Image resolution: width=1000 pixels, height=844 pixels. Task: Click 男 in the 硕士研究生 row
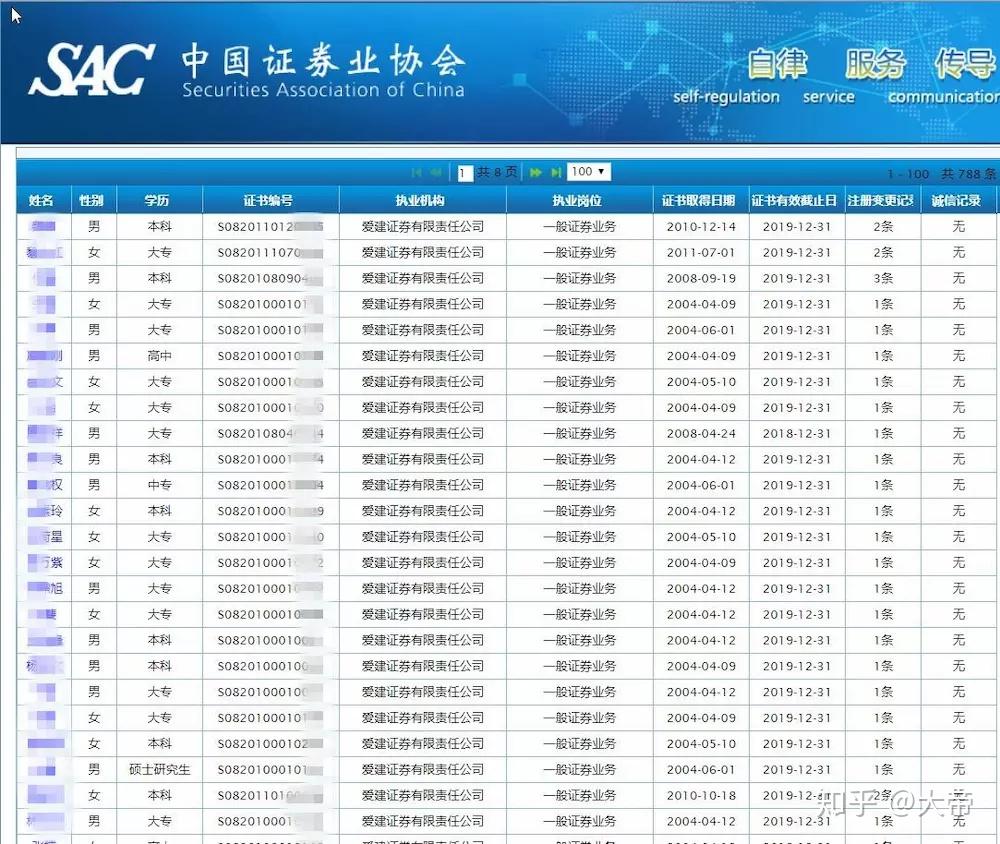94,769
